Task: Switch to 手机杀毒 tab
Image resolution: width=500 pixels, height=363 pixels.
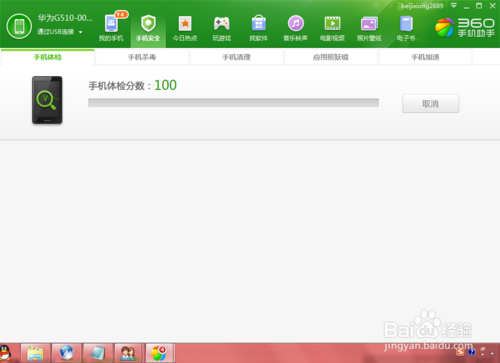Action: coord(142,57)
